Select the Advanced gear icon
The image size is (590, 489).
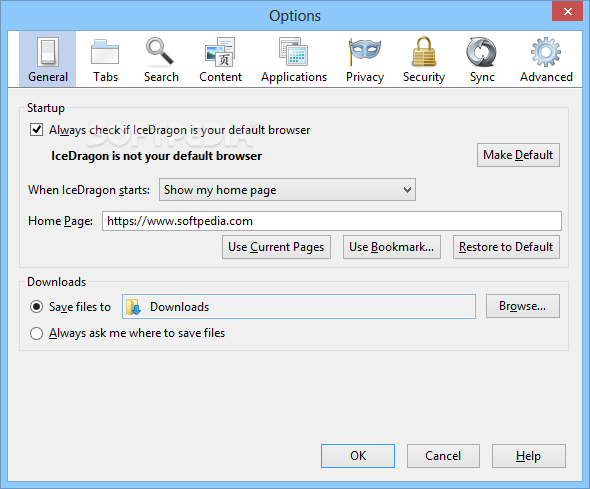coord(546,52)
